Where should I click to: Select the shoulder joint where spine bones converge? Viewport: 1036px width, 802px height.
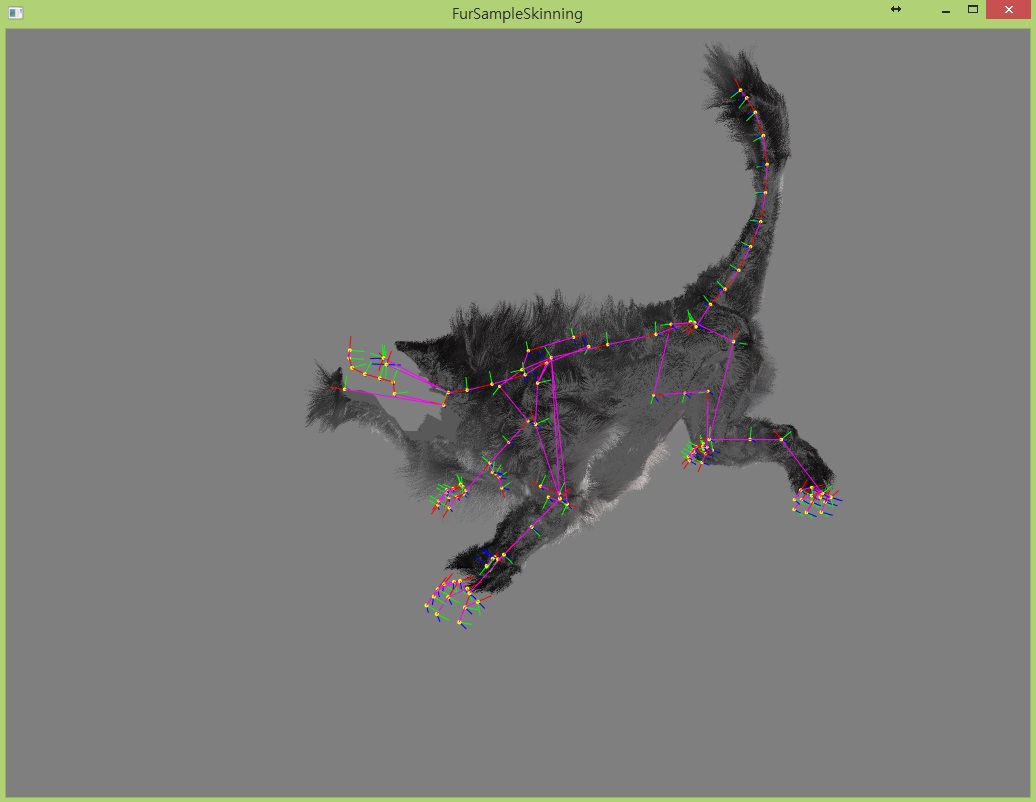[547, 362]
